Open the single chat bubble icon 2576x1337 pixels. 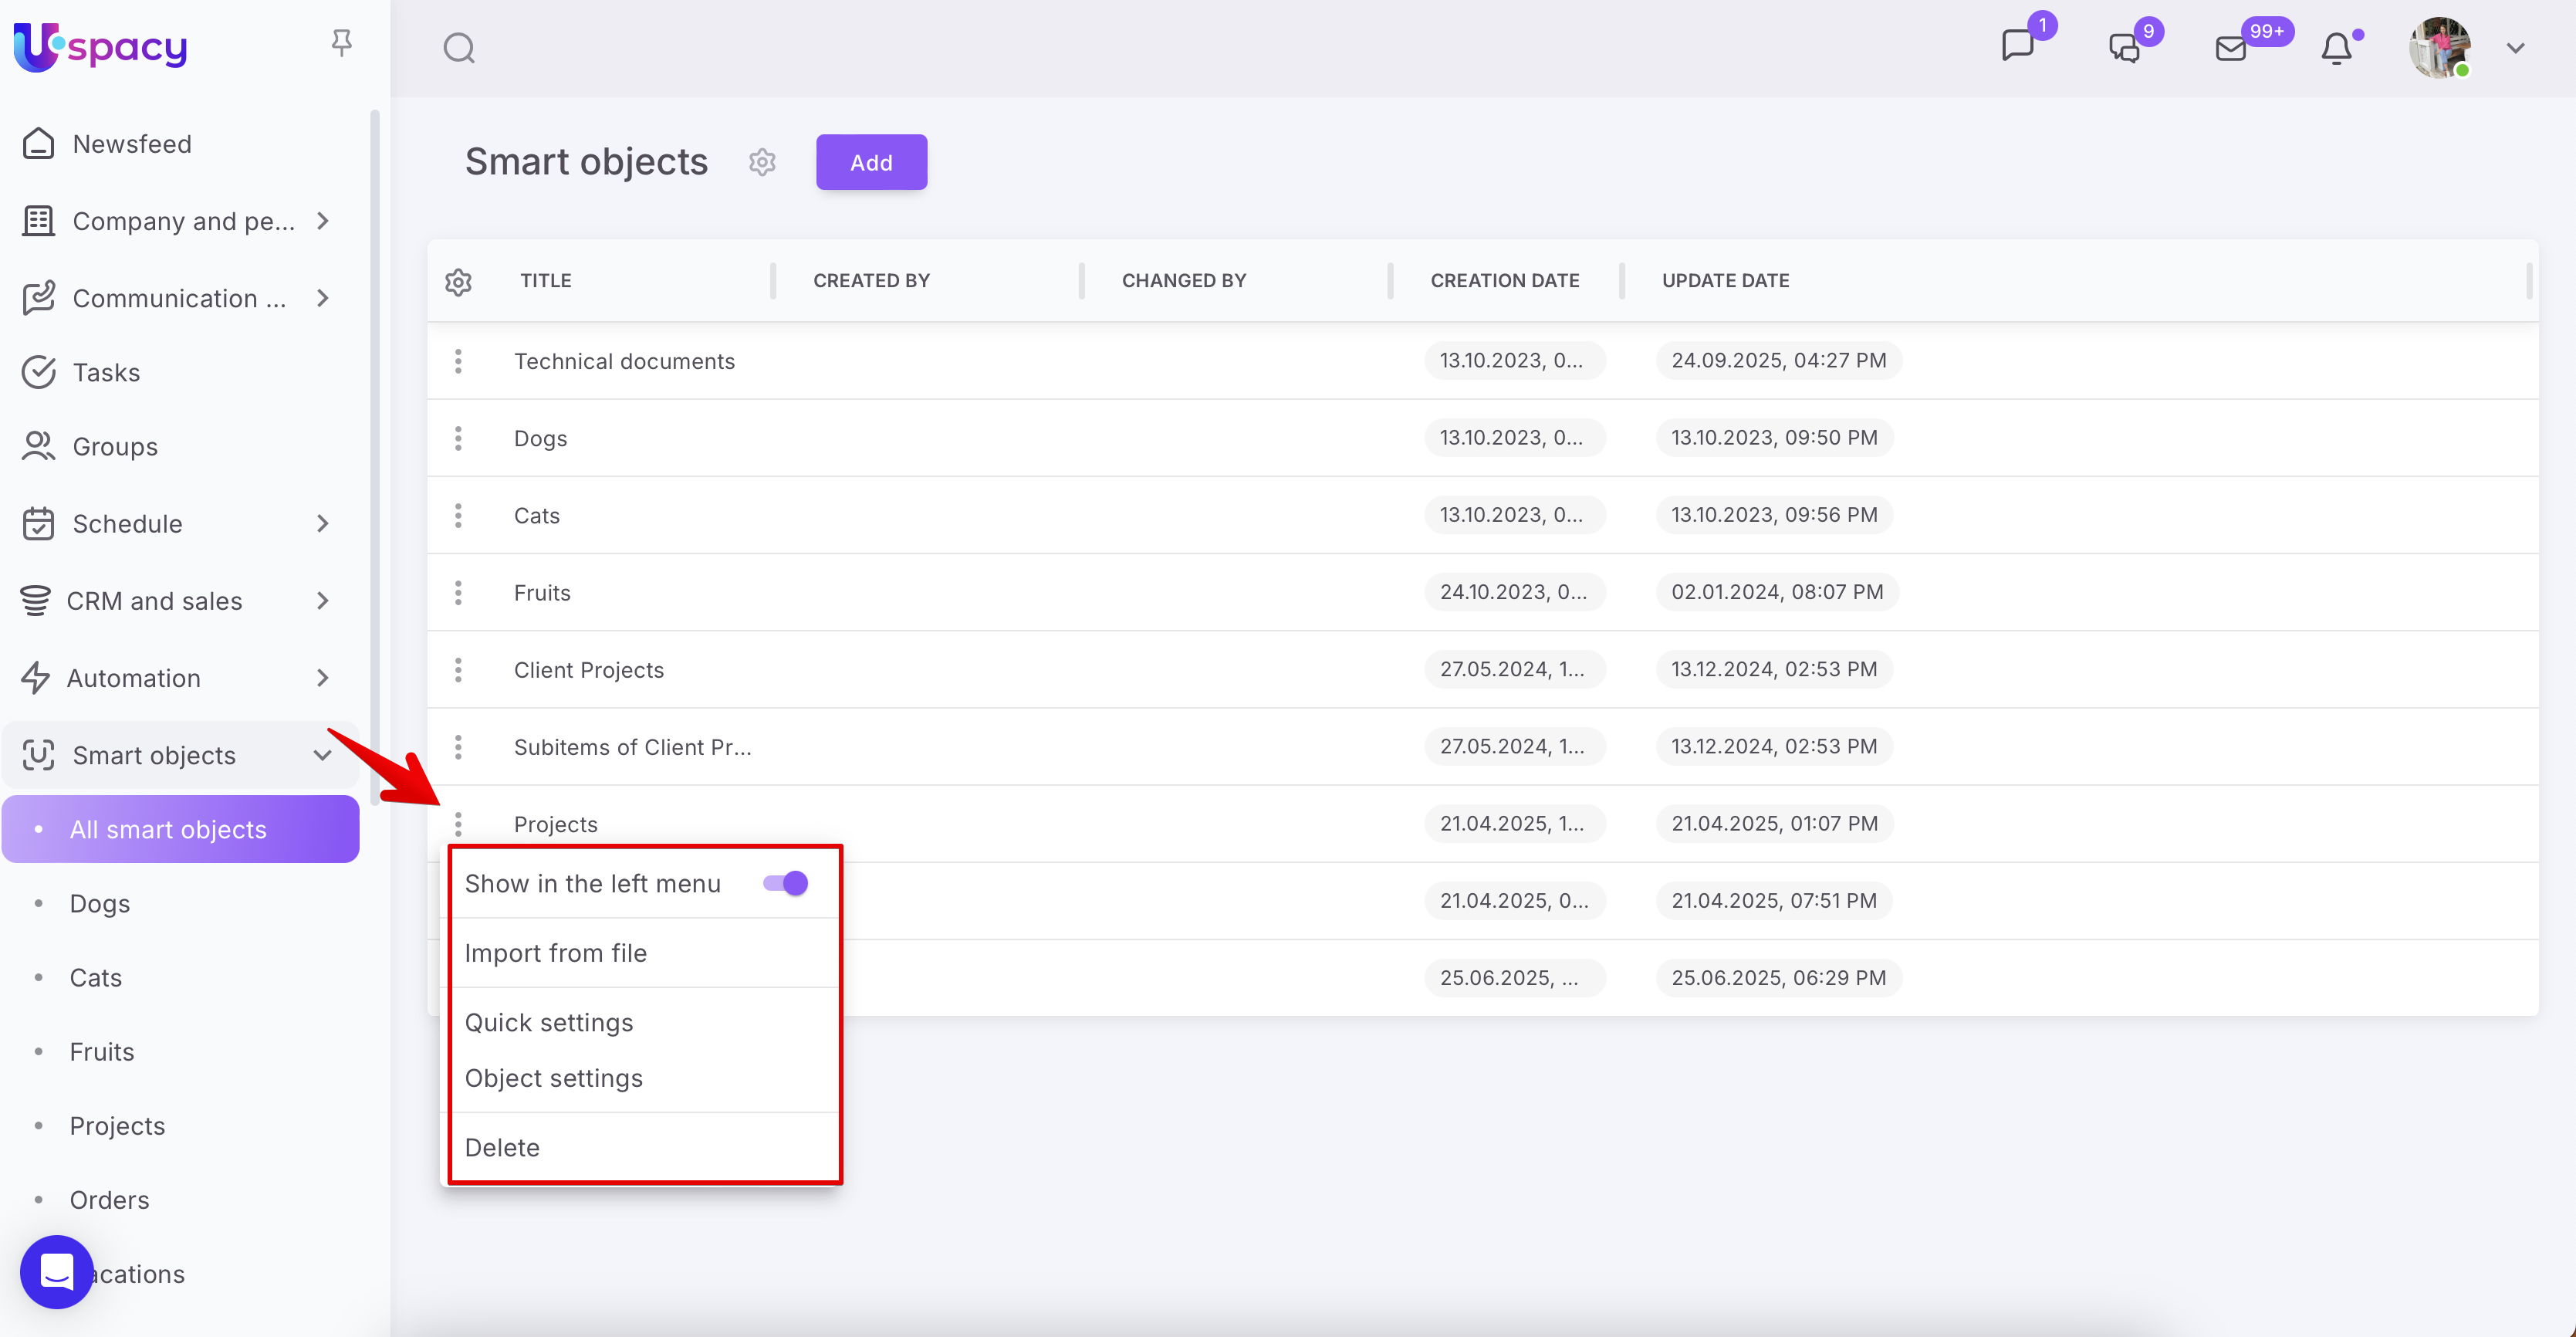click(x=2017, y=46)
